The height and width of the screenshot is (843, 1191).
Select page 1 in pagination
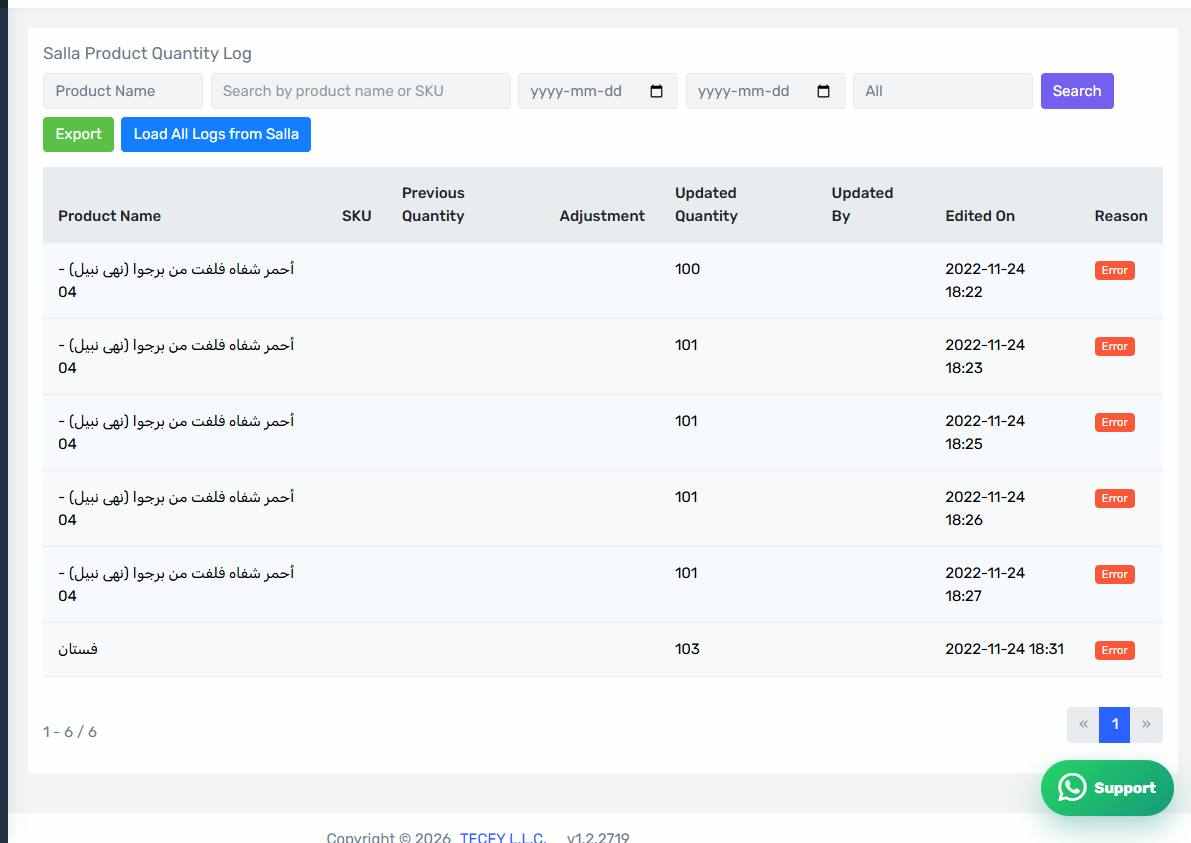click(x=1114, y=725)
